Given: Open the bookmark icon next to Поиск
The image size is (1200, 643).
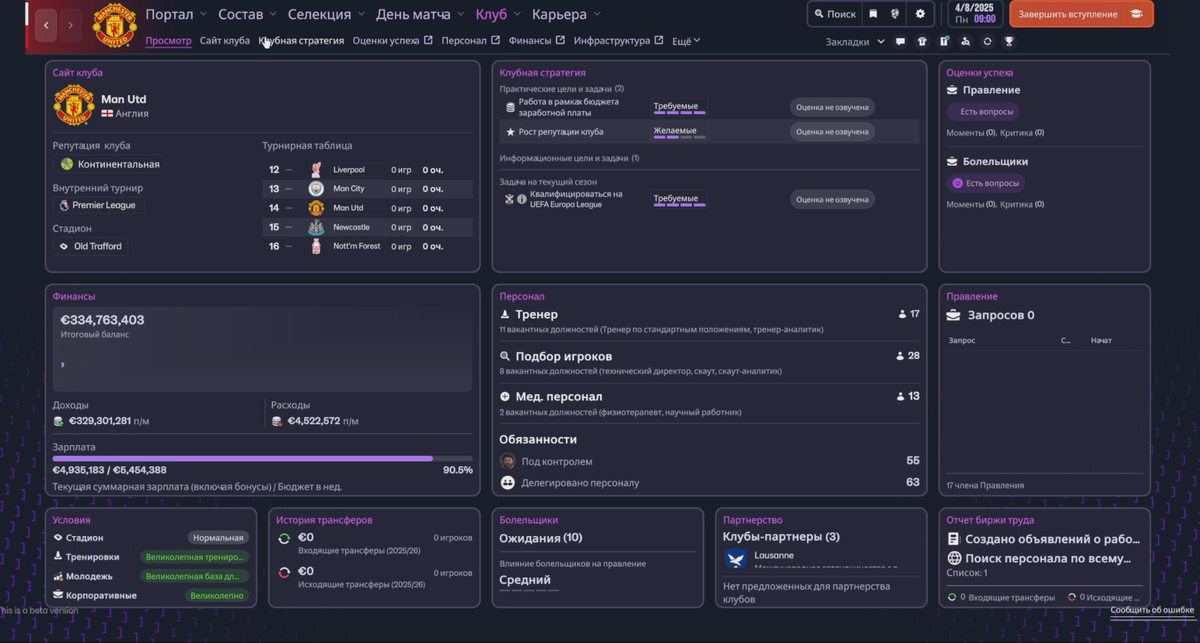Looking at the screenshot, I should (873, 14).
